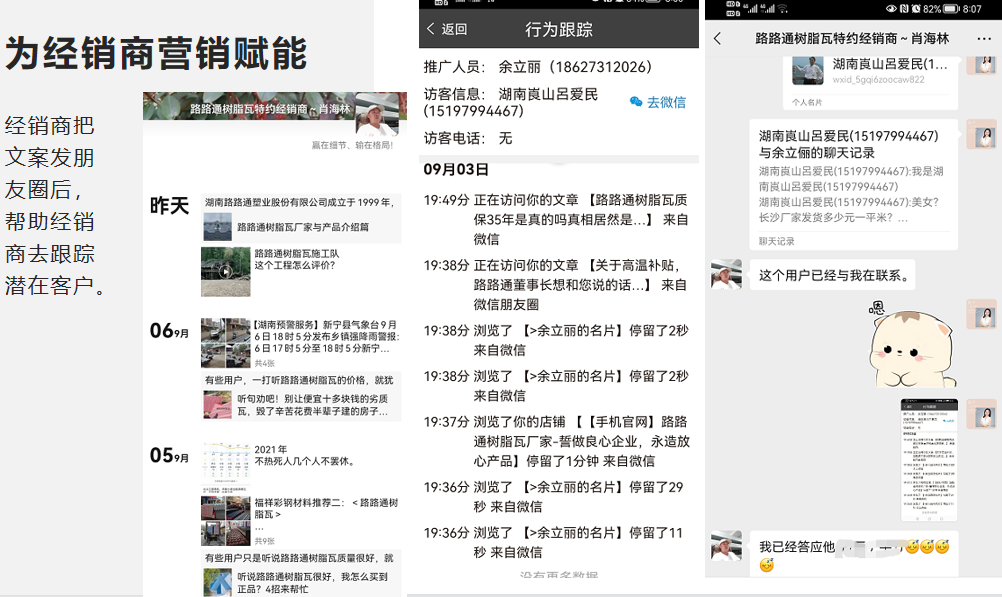Tap battery indicator in phone status bar
The height and width of the screenshot is (597, 1002).
[952, 9]
